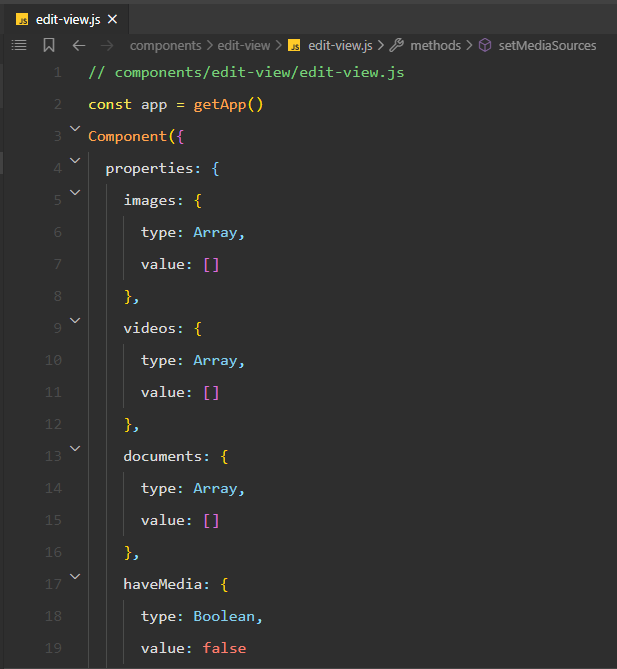Screen dimensions: 617x669
Task: Open the edit-view folder breadcrumb
Action: (x=244, y=46)
